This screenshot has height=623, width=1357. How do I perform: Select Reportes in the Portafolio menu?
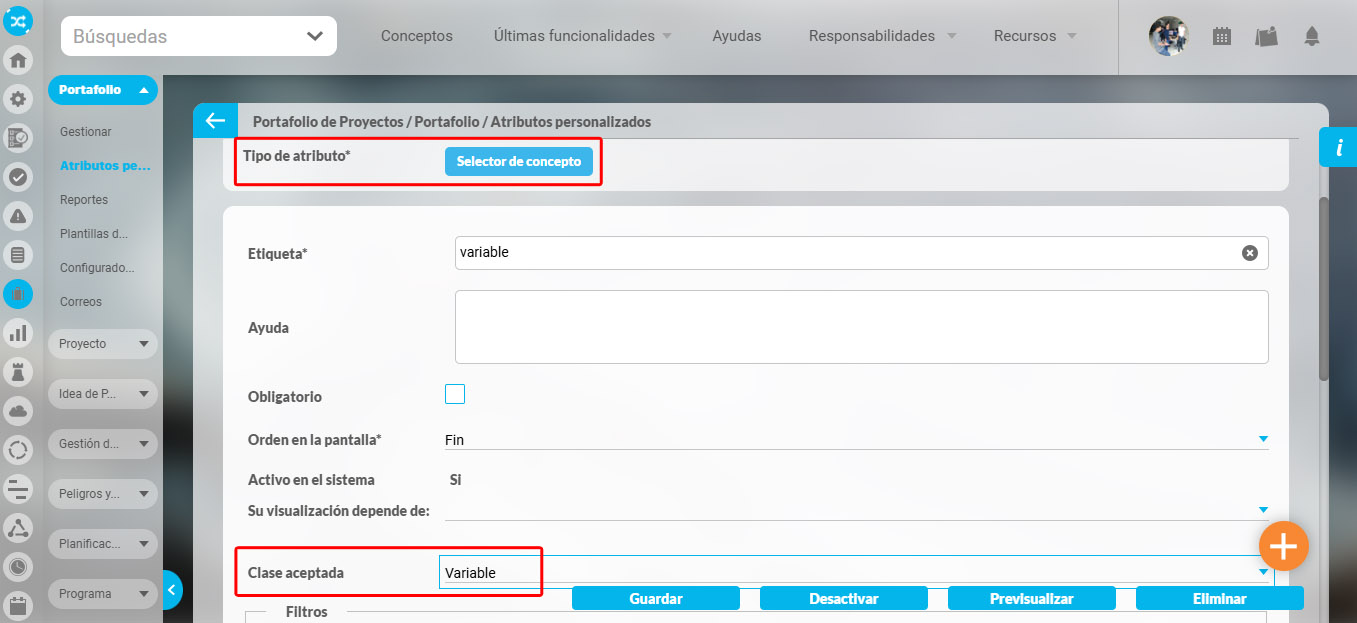point(84,200)
